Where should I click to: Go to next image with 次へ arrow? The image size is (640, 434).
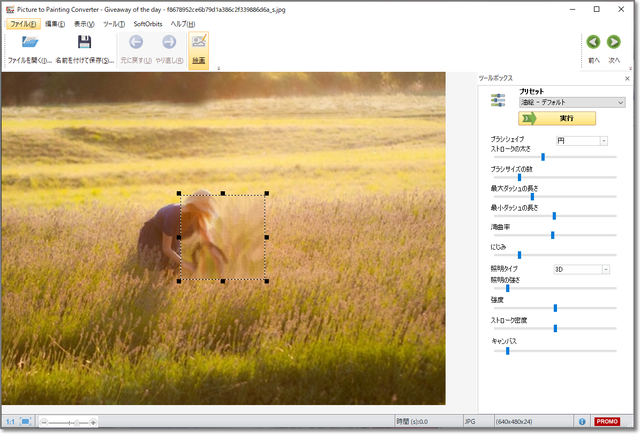[615, 42]
